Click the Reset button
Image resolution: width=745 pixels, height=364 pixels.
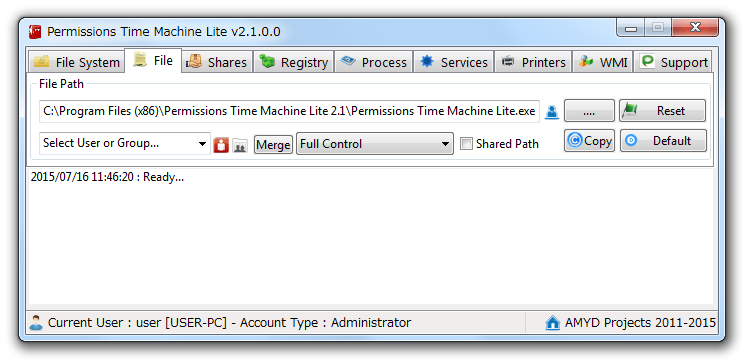pyautogui.click(x=662, y=111)
